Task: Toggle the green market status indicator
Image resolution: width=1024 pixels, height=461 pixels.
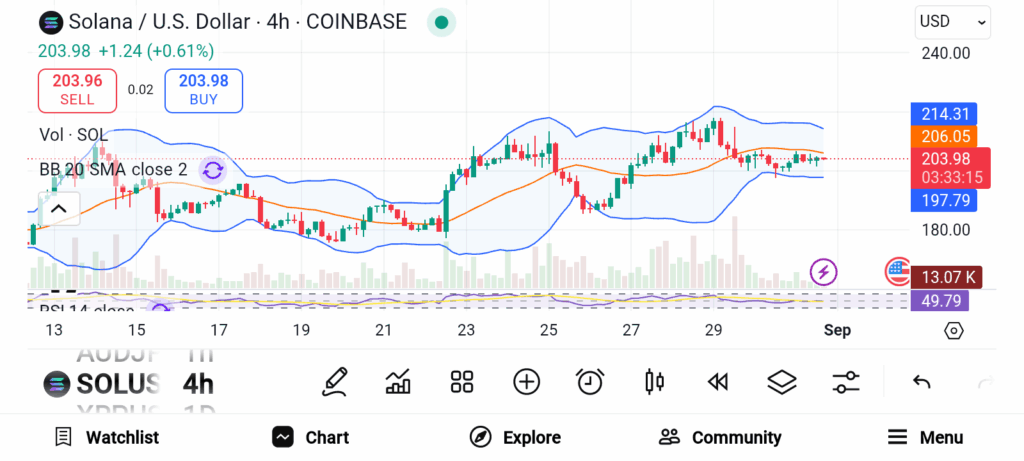Action: pos(441,22)
